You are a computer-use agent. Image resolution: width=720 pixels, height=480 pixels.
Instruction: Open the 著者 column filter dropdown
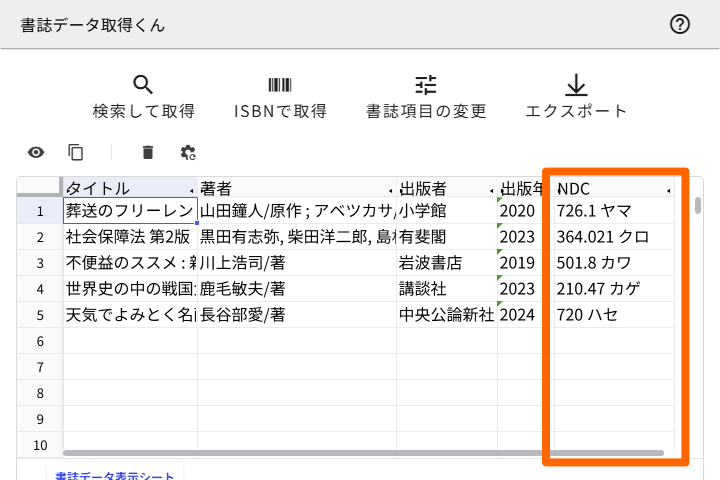(x=390, y=189)
